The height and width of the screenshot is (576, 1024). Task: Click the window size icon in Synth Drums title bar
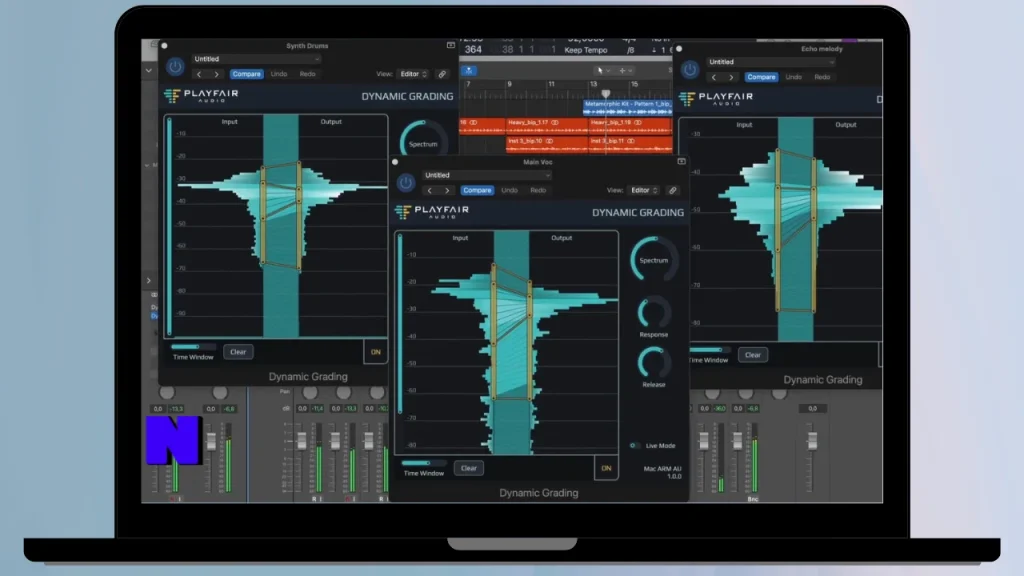[x=451, y=46]
